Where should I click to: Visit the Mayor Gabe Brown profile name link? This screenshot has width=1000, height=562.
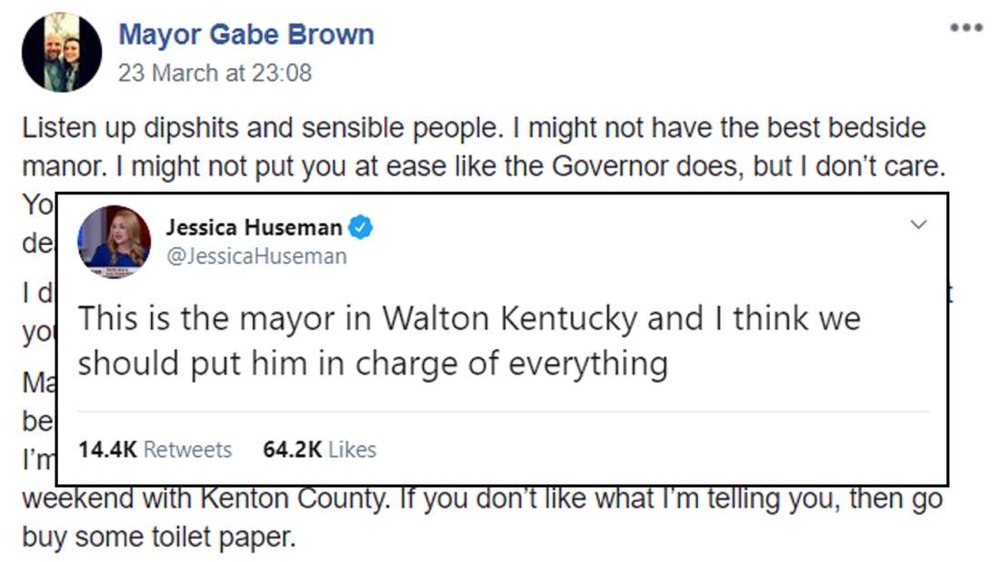tap(246, 35)
